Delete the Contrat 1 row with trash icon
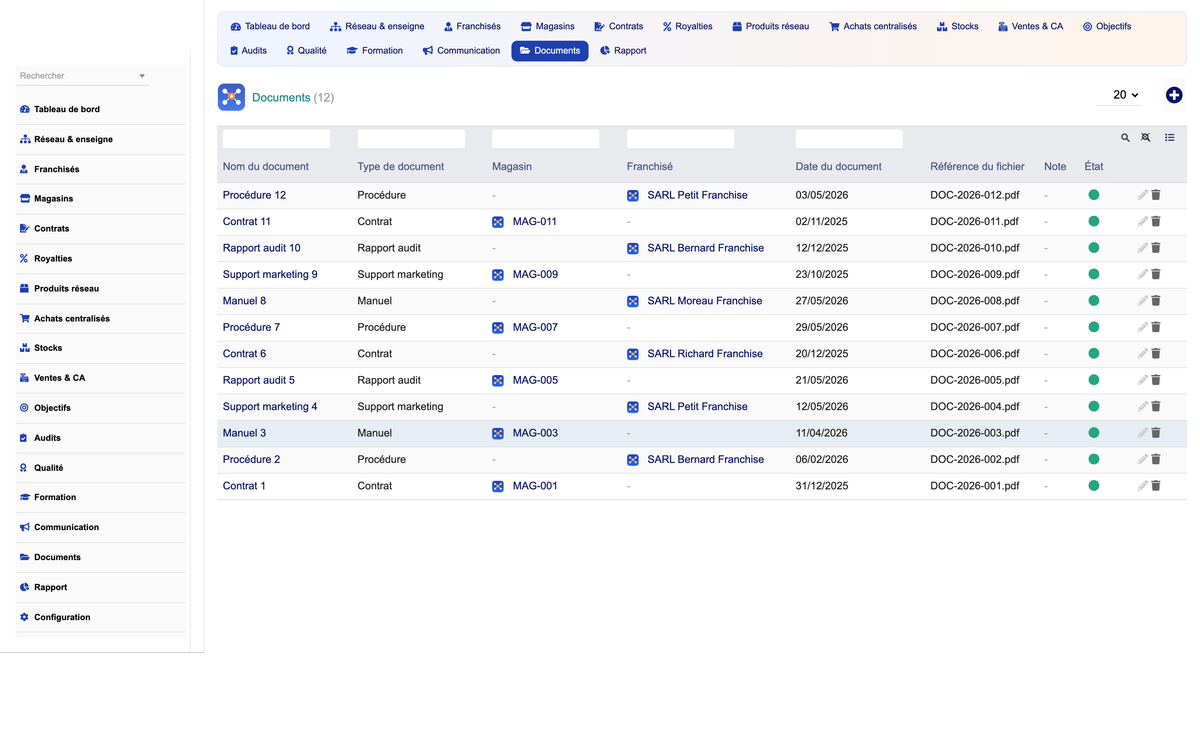Screen dimensions: 1200x743 (x=1156, y=486)
